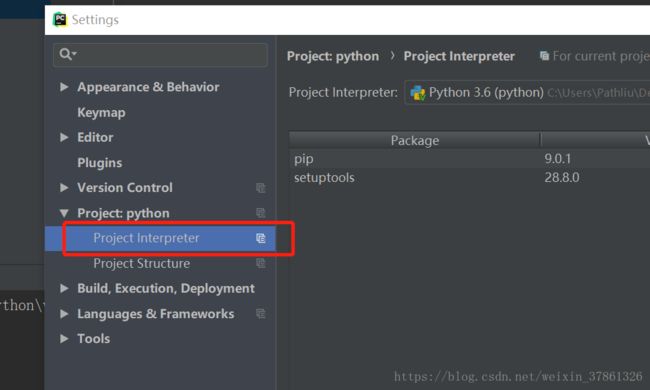The image size is (650, 390).
Task: Click the Python icon in interpreter selector
Action: [417, 92]
